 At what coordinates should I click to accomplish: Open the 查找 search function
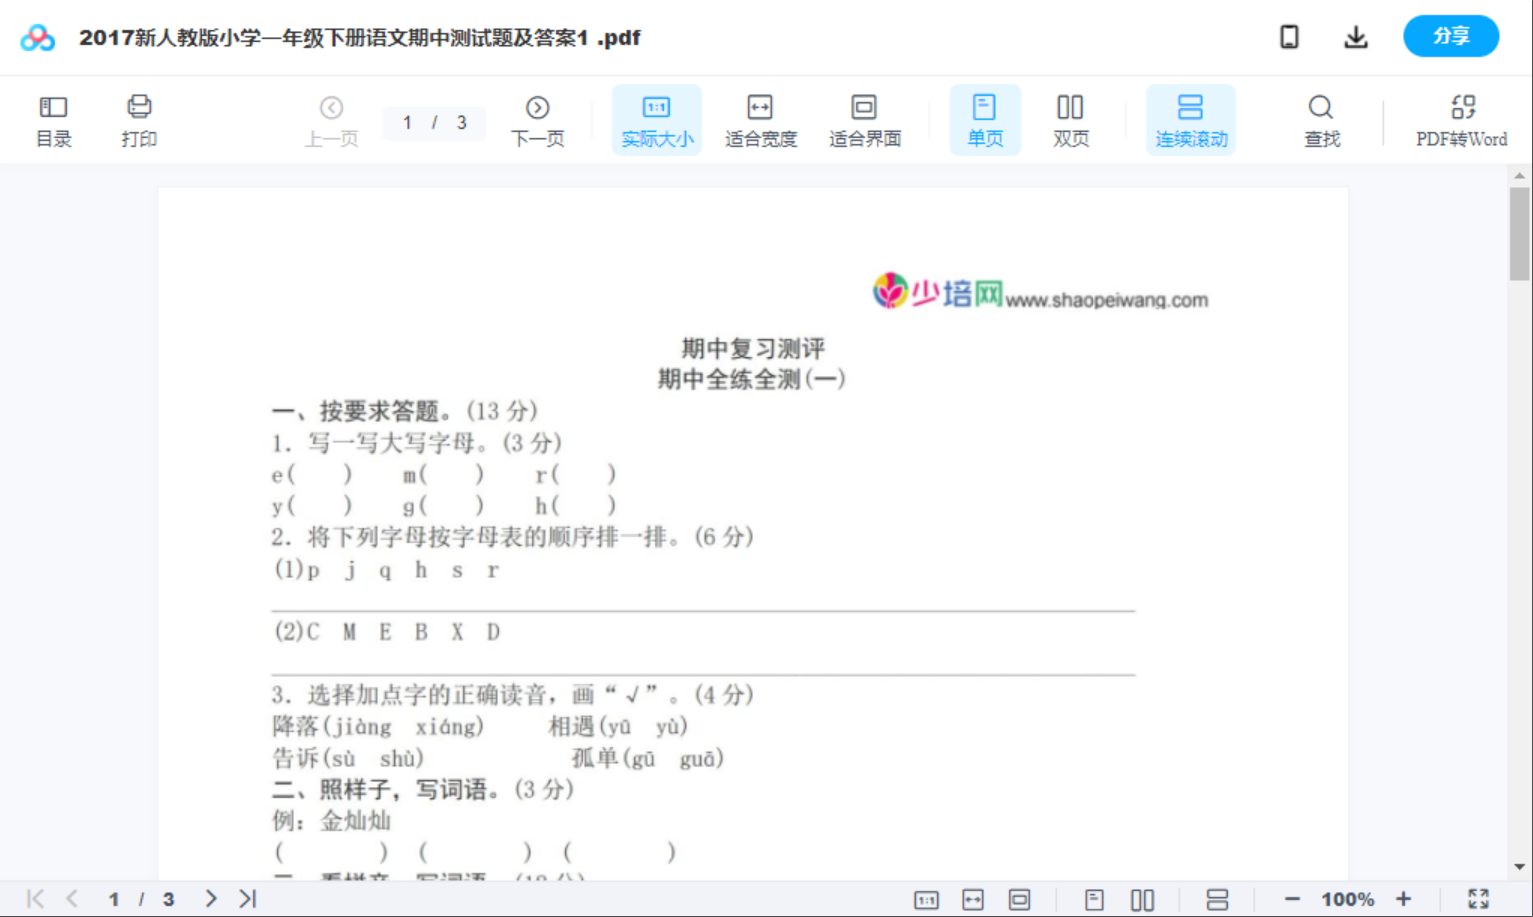click(x=1321, y=119)
